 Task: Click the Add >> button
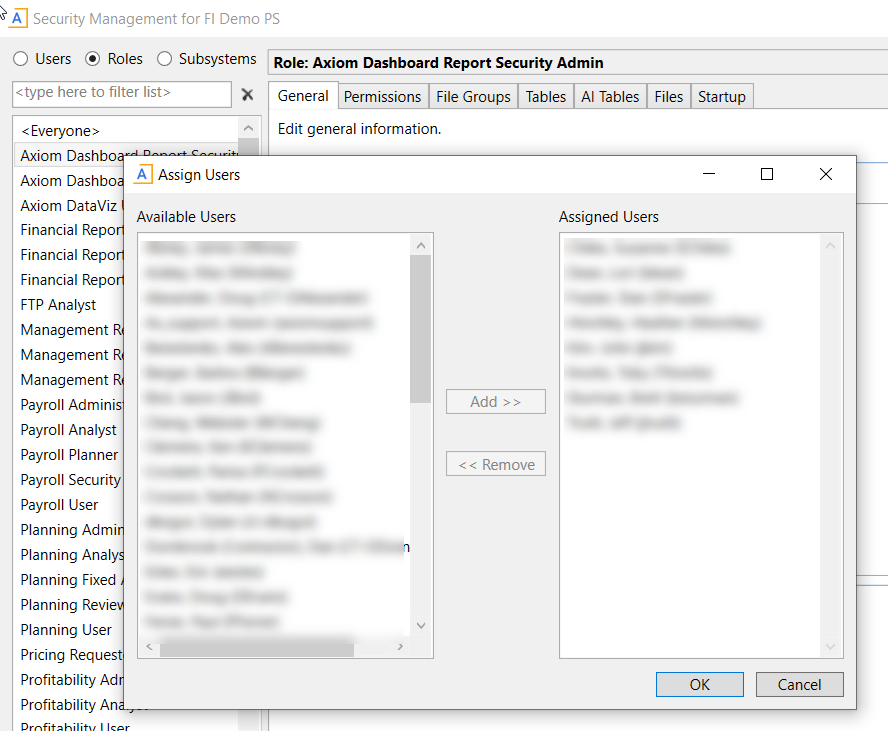point(496,401)
